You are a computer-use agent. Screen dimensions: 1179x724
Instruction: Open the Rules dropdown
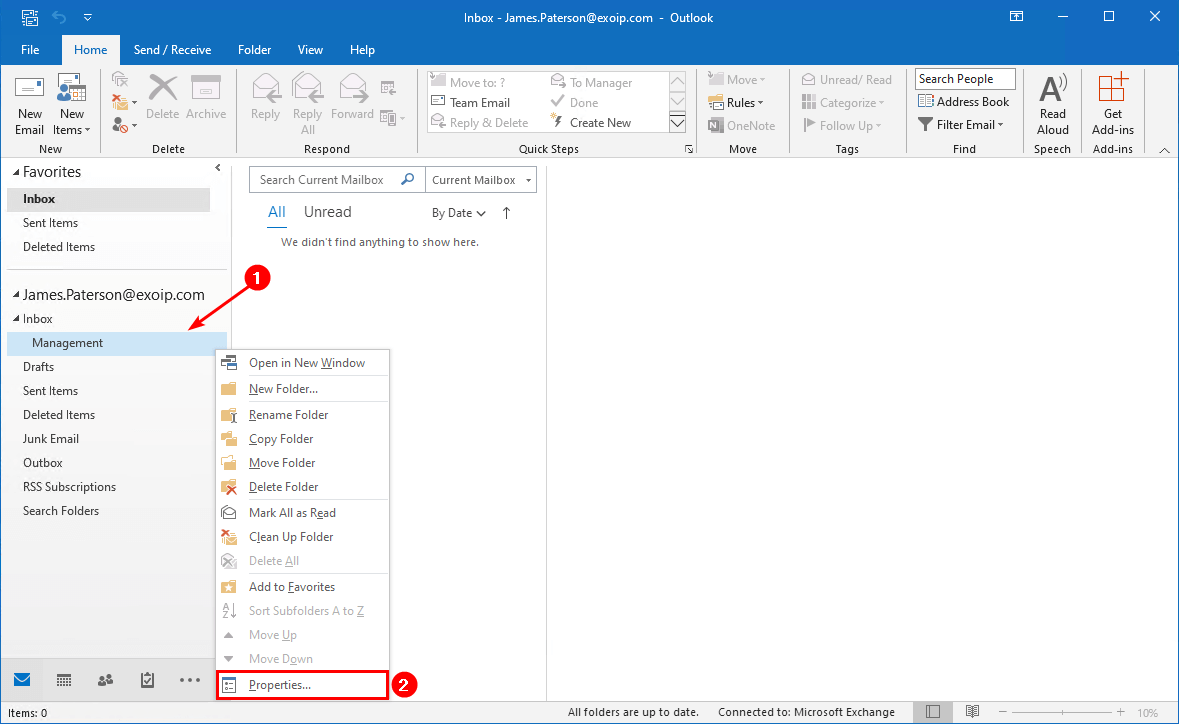click(x=739, y=102)
